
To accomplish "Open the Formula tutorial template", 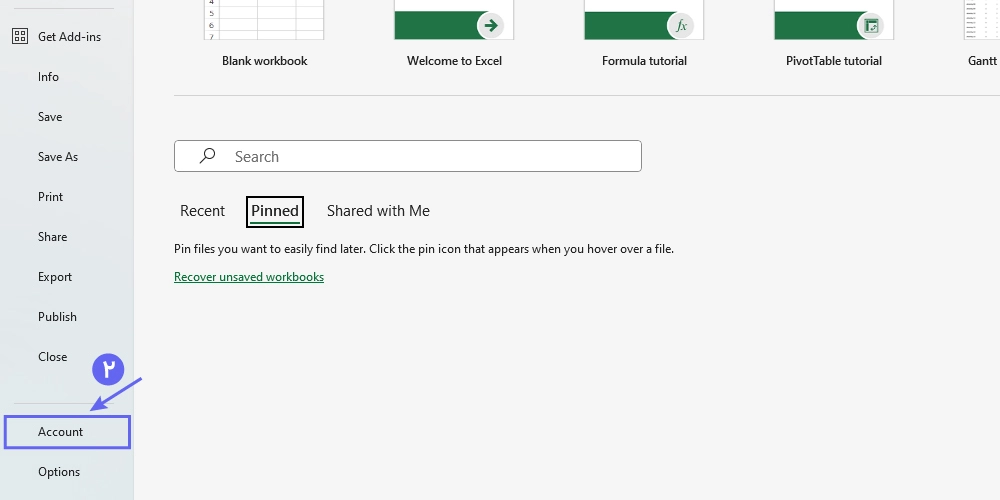I will 644,20.
